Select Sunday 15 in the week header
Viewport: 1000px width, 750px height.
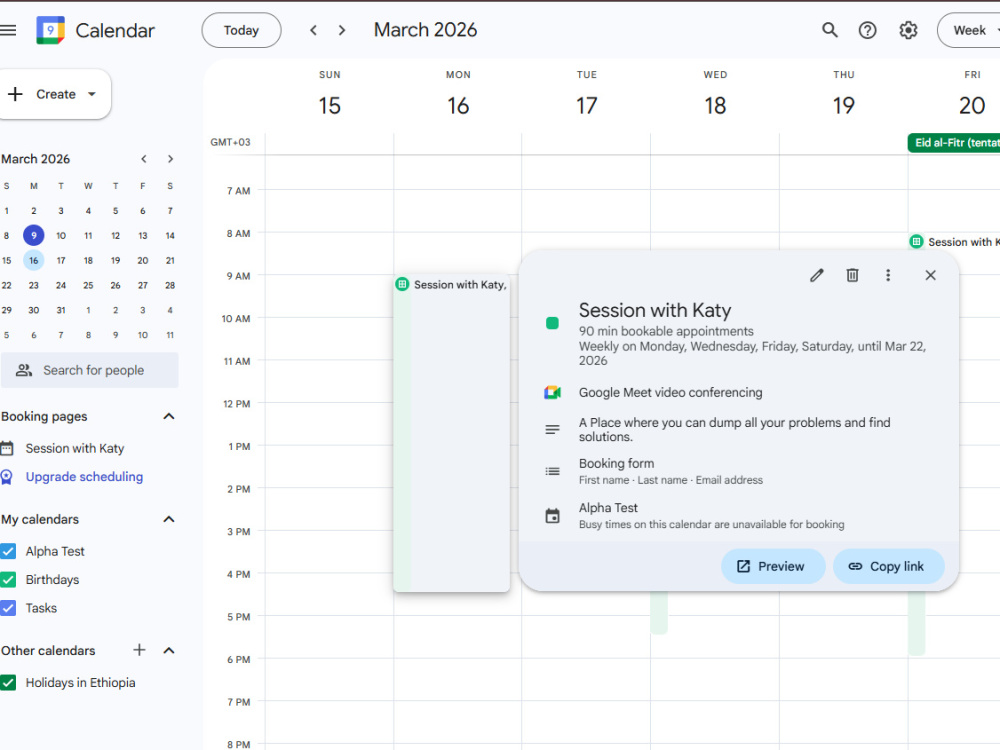[330, 105]
